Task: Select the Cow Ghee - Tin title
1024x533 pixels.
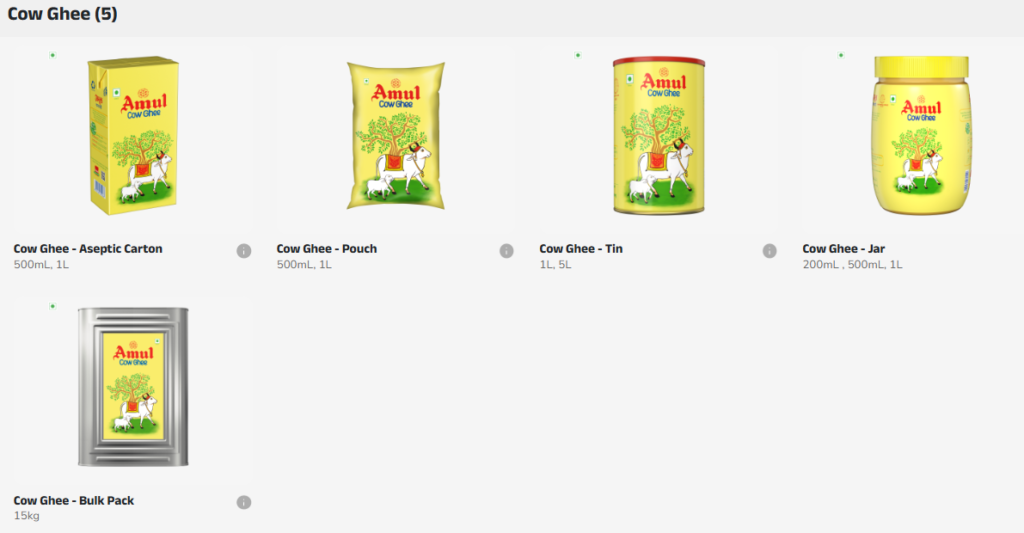Action: [581, 249]
